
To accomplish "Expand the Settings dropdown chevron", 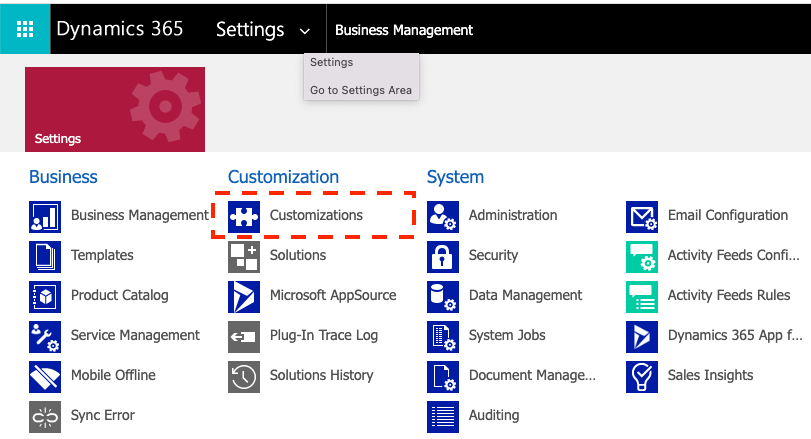I will click(305, 31).
